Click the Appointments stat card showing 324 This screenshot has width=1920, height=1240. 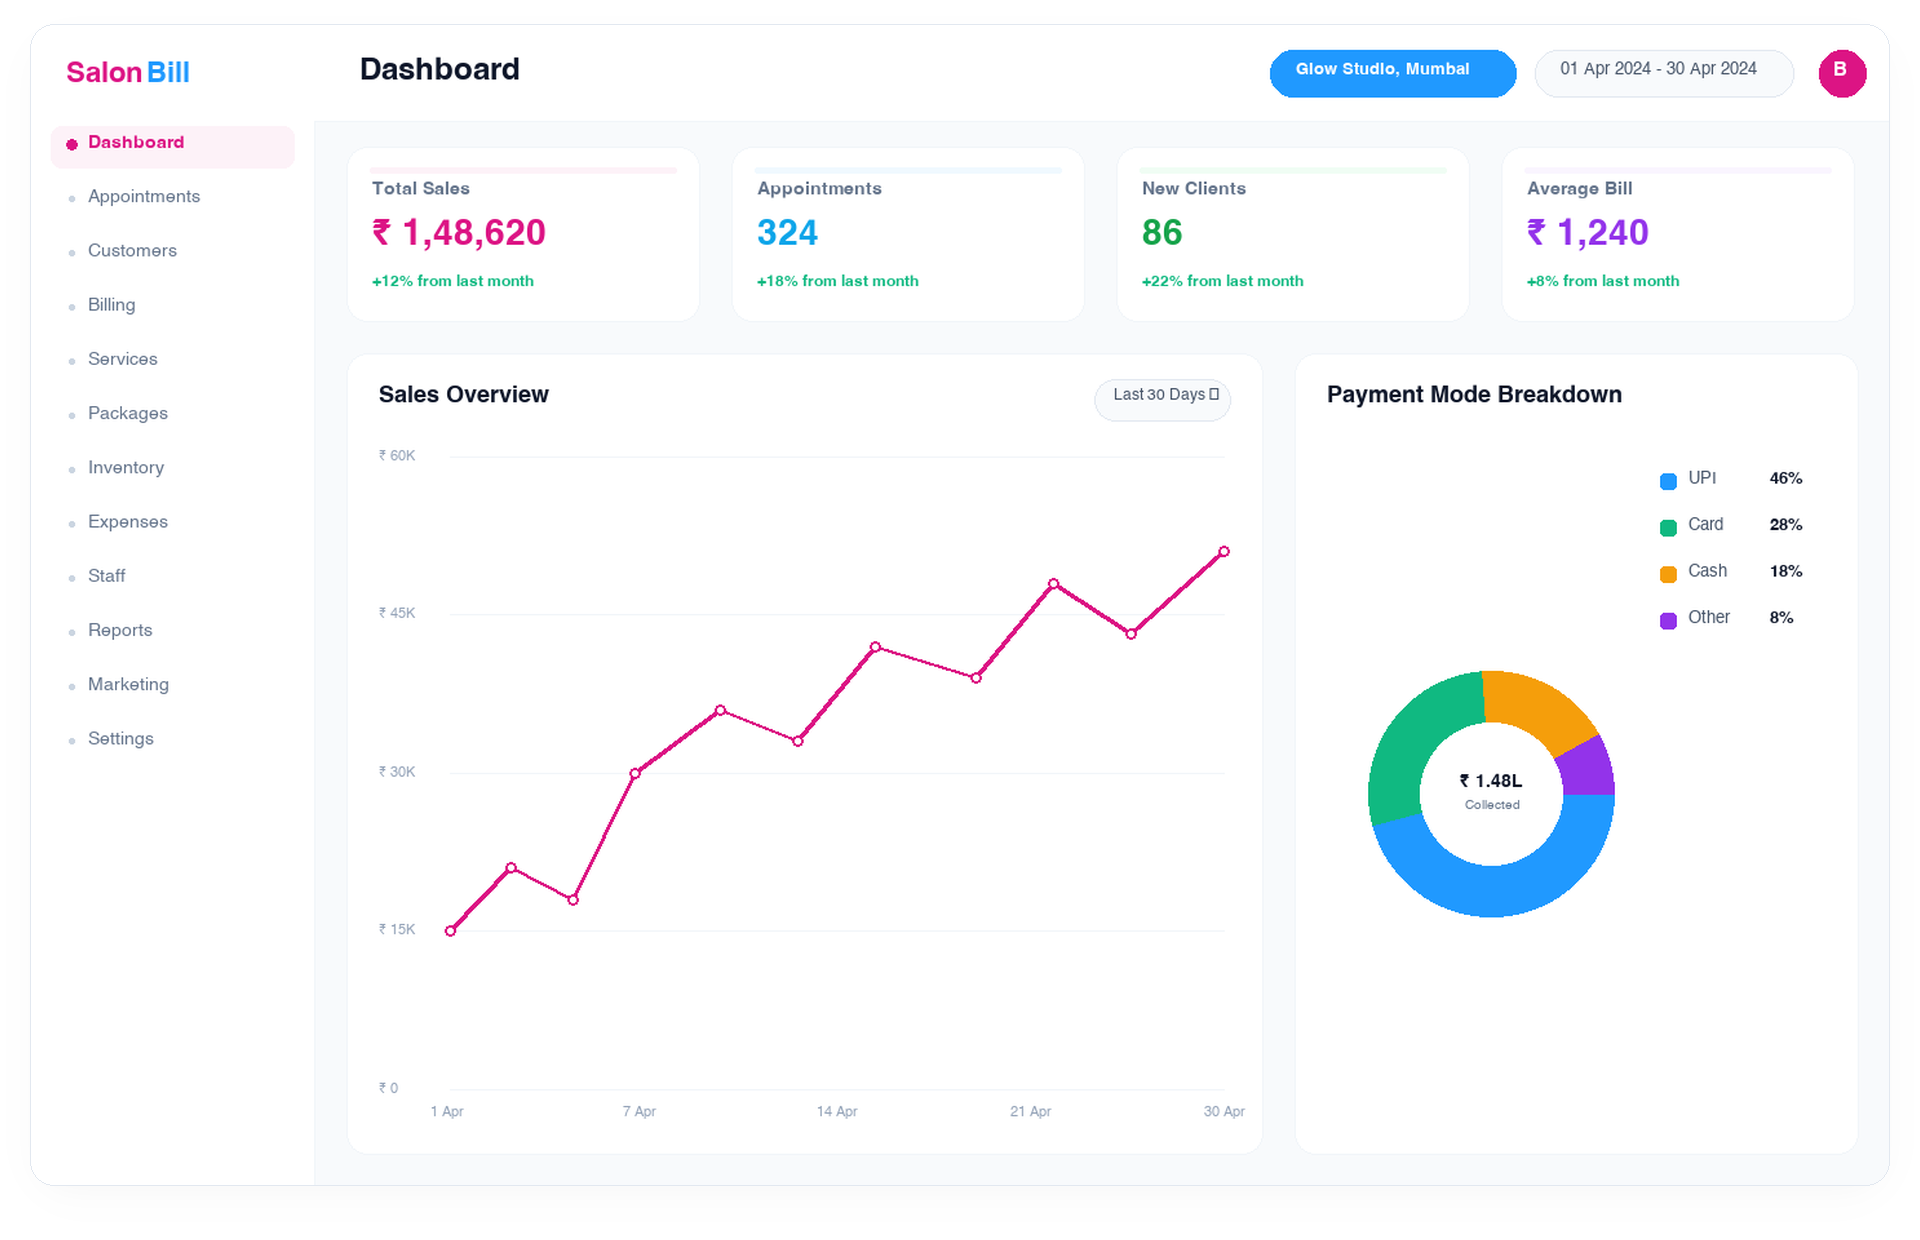pos(908,234)
